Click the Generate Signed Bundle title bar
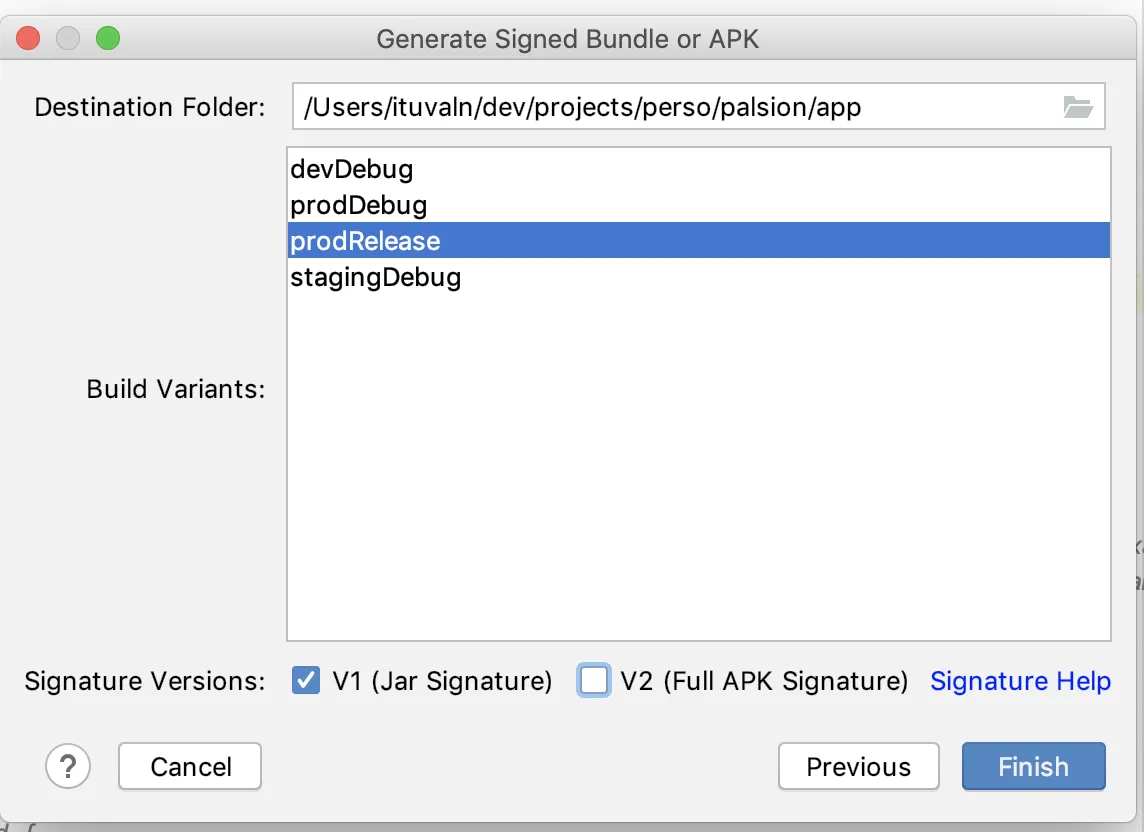The image size is (1144, 832). (568, 40)
